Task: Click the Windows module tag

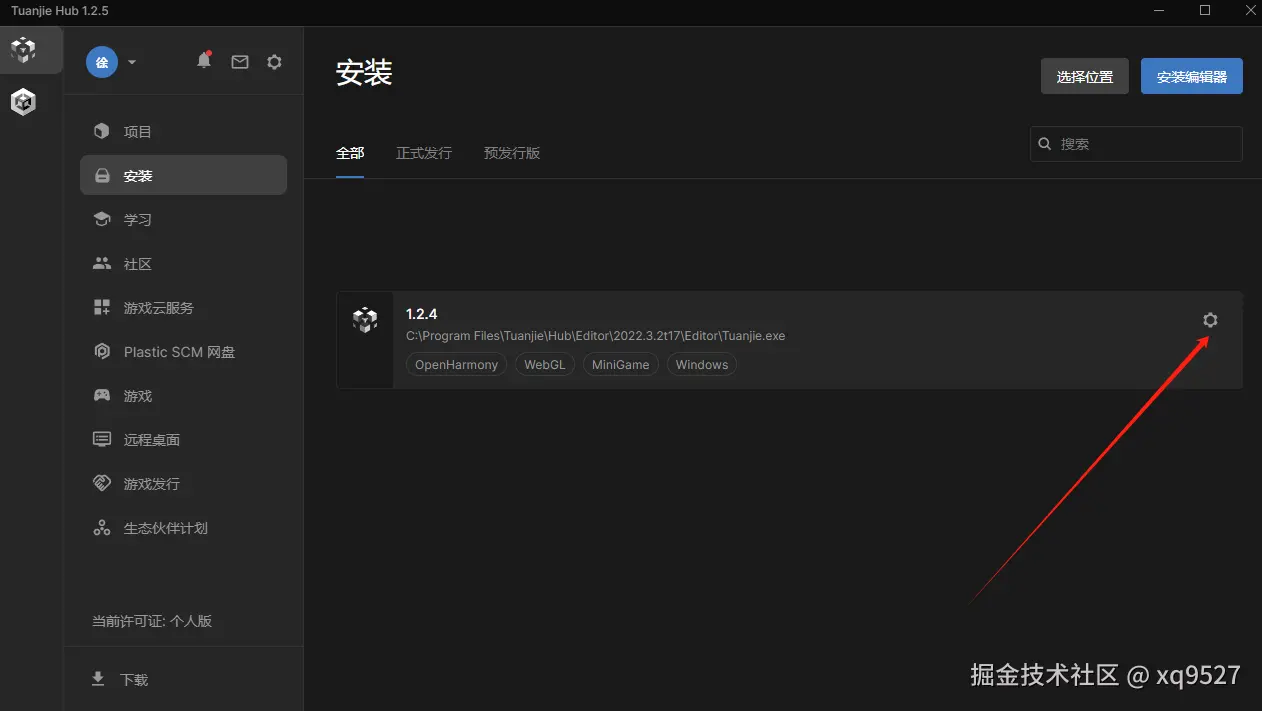Action: coord(702,365)
